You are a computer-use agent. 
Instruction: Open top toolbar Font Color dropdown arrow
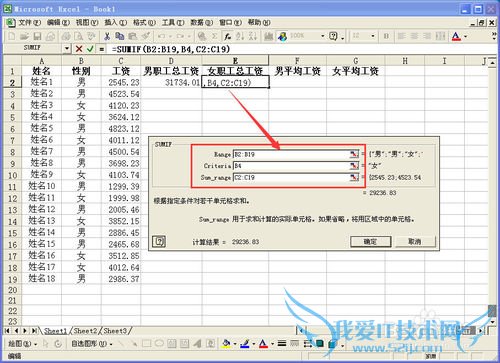[465, 36]
